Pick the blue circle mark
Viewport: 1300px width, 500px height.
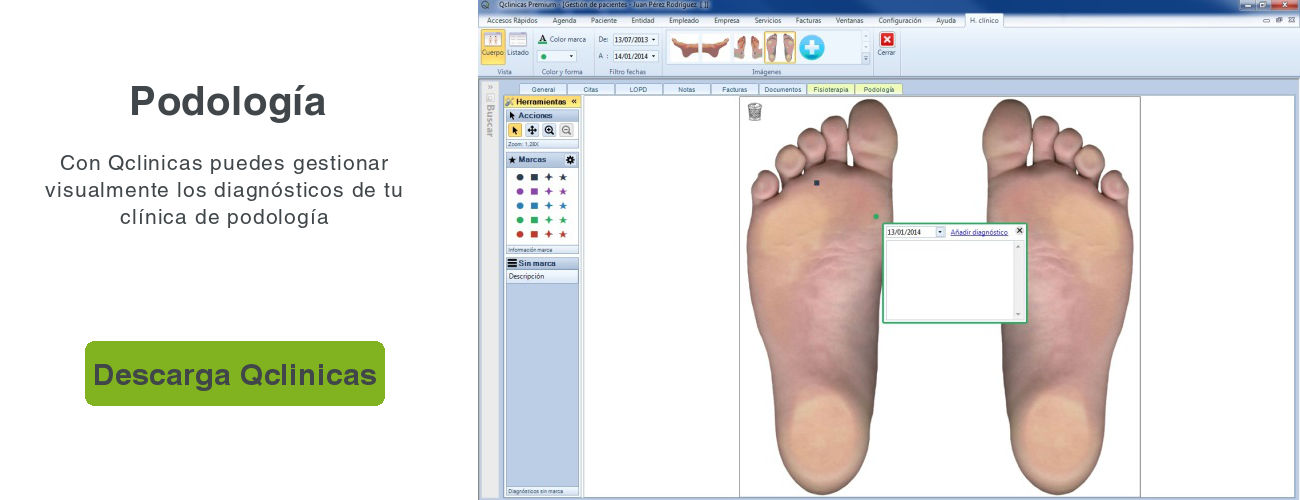[x=520, y=205]
